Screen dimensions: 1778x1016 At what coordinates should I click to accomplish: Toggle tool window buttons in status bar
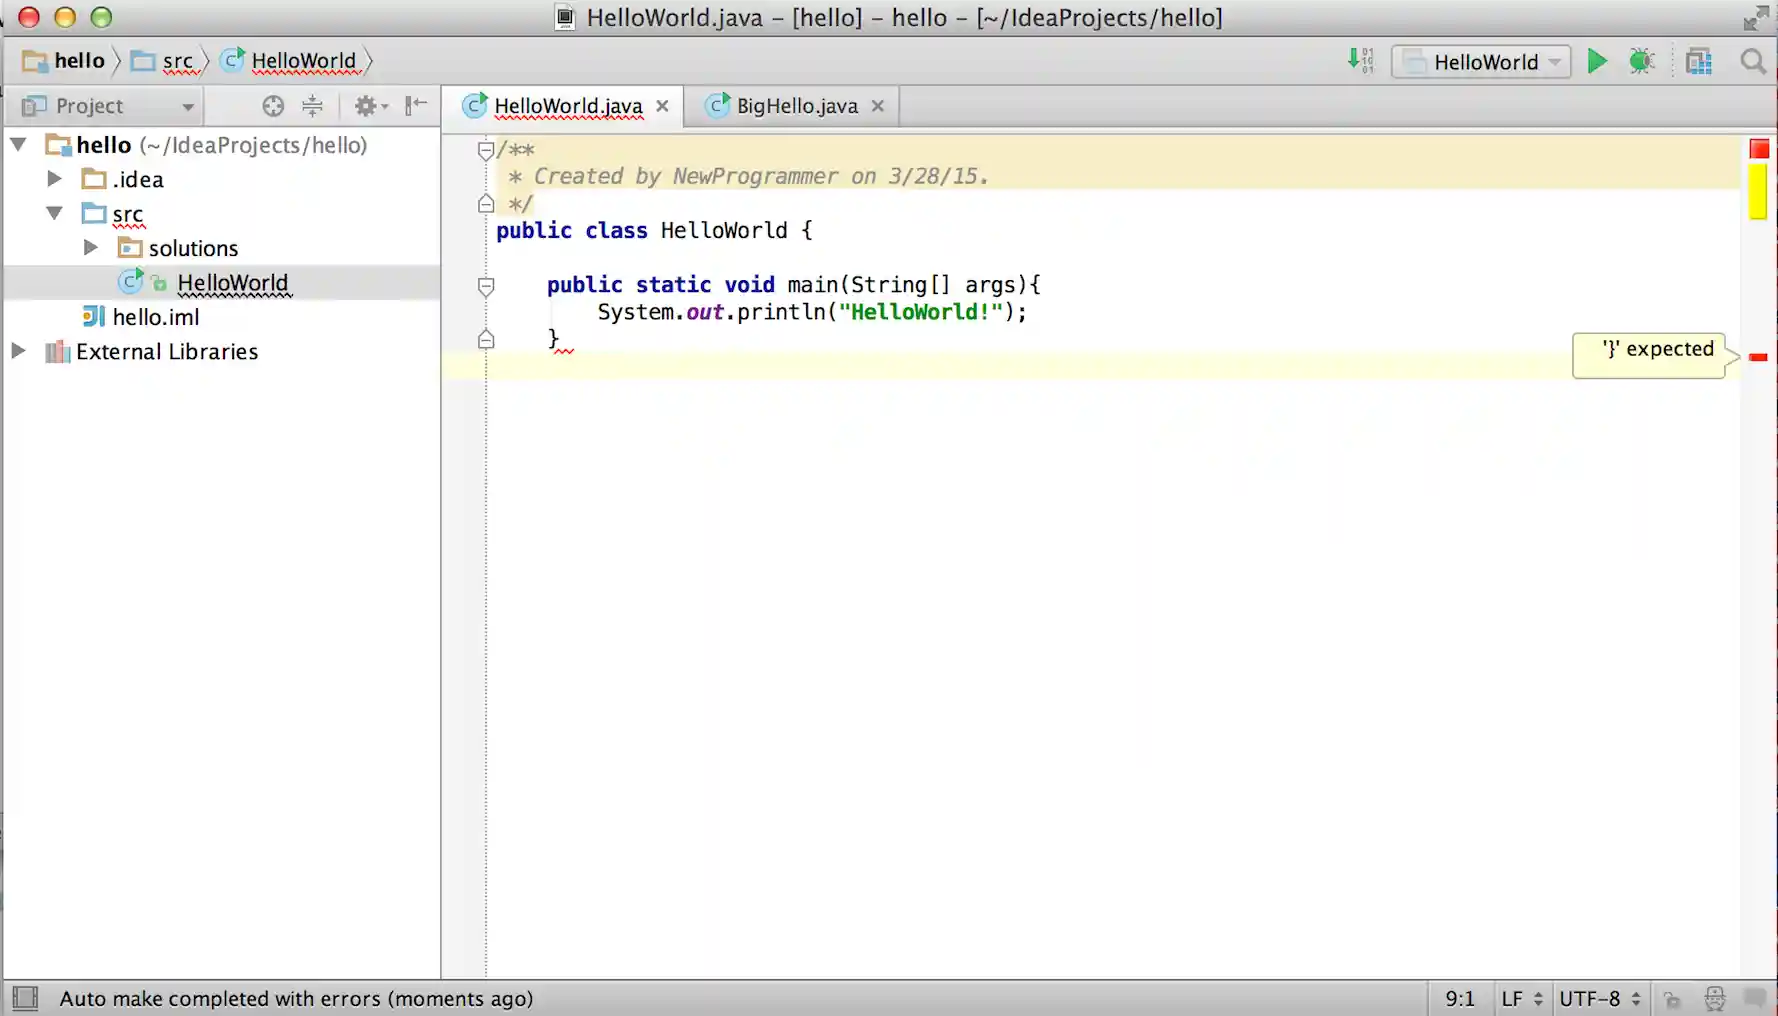coord(25,998)
